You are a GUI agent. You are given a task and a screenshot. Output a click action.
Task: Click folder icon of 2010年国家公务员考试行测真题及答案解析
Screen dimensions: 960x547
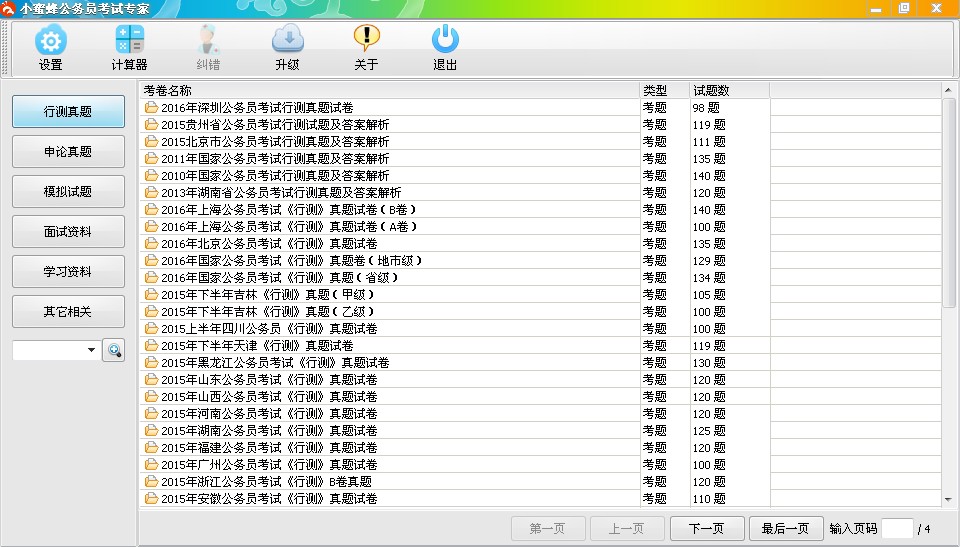tap(151, 176)
